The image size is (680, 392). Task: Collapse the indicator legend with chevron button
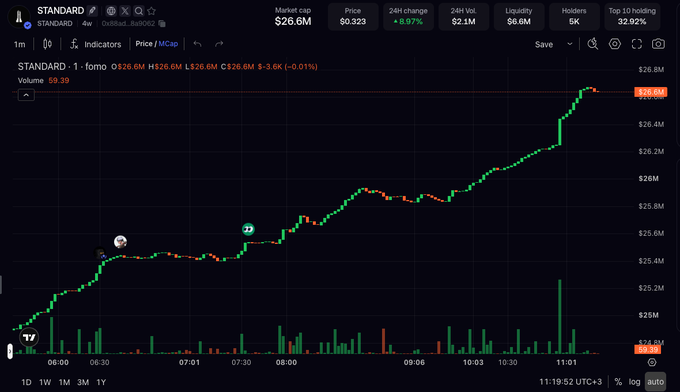(x=26, y=95)
